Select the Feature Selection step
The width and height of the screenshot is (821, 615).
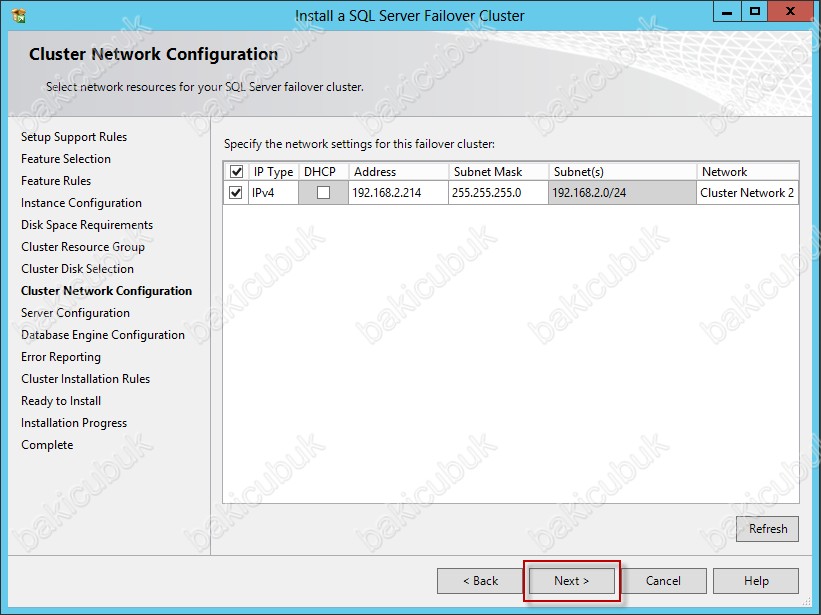(66, 159)
